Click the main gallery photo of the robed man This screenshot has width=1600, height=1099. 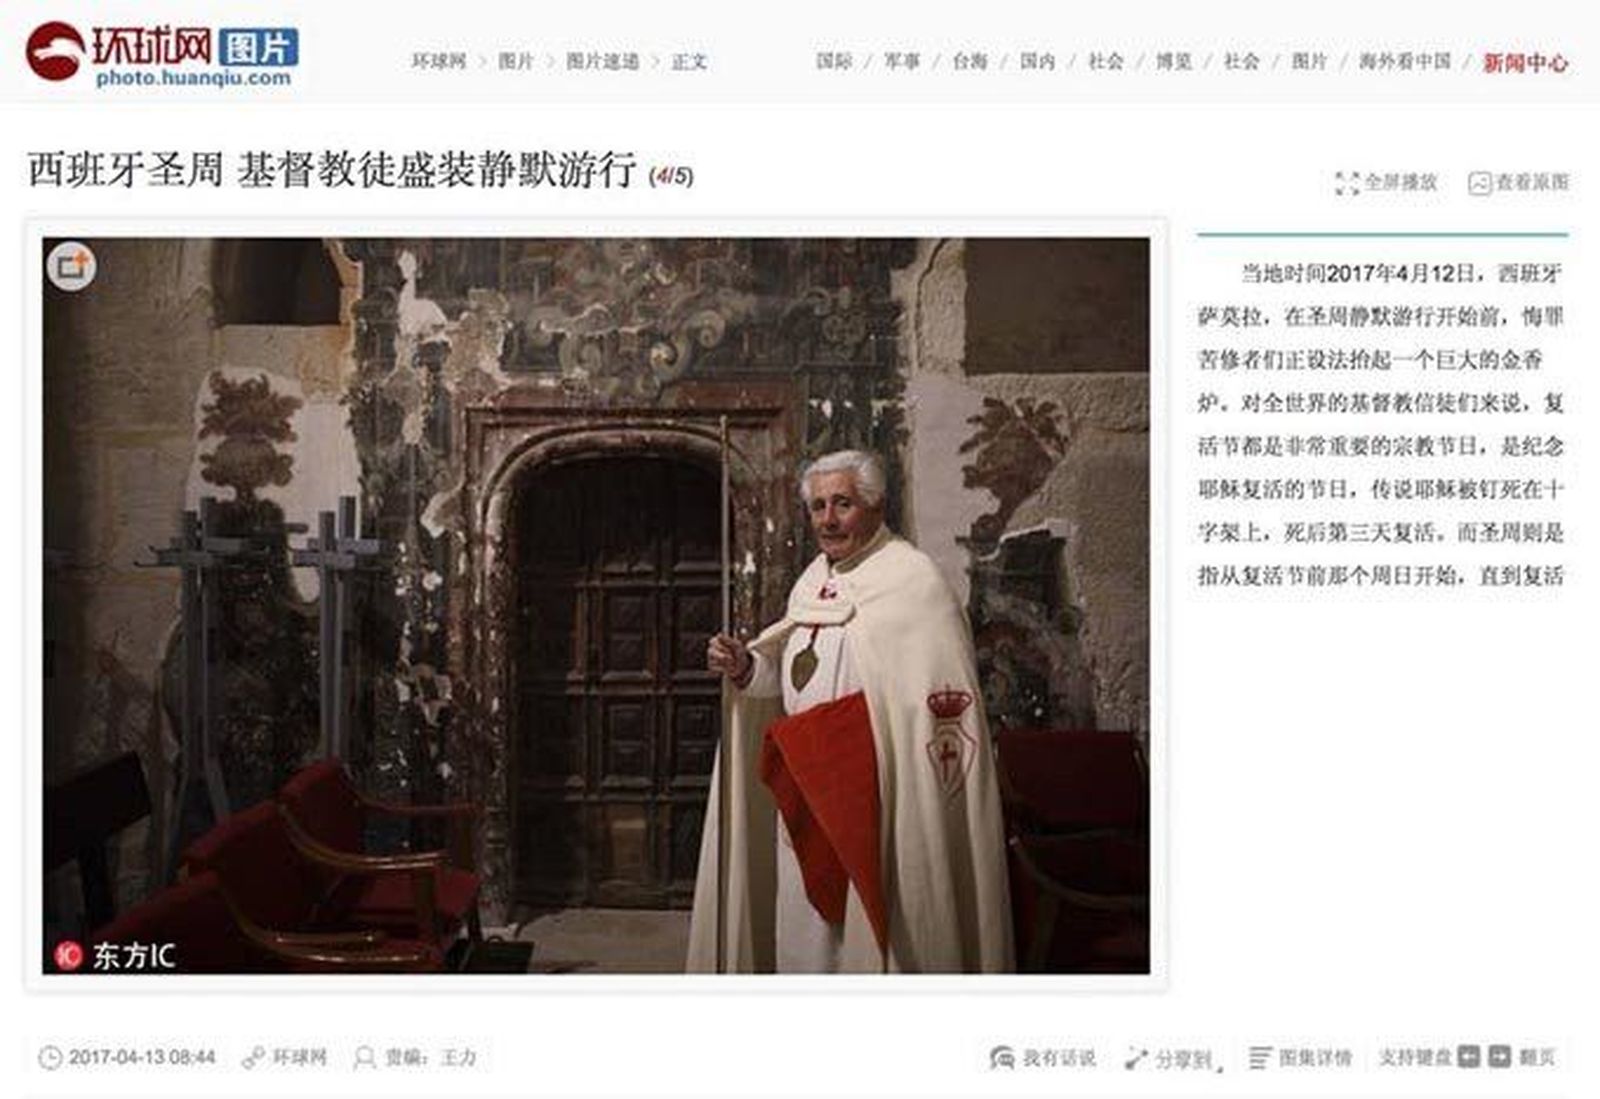coord(596,605)
